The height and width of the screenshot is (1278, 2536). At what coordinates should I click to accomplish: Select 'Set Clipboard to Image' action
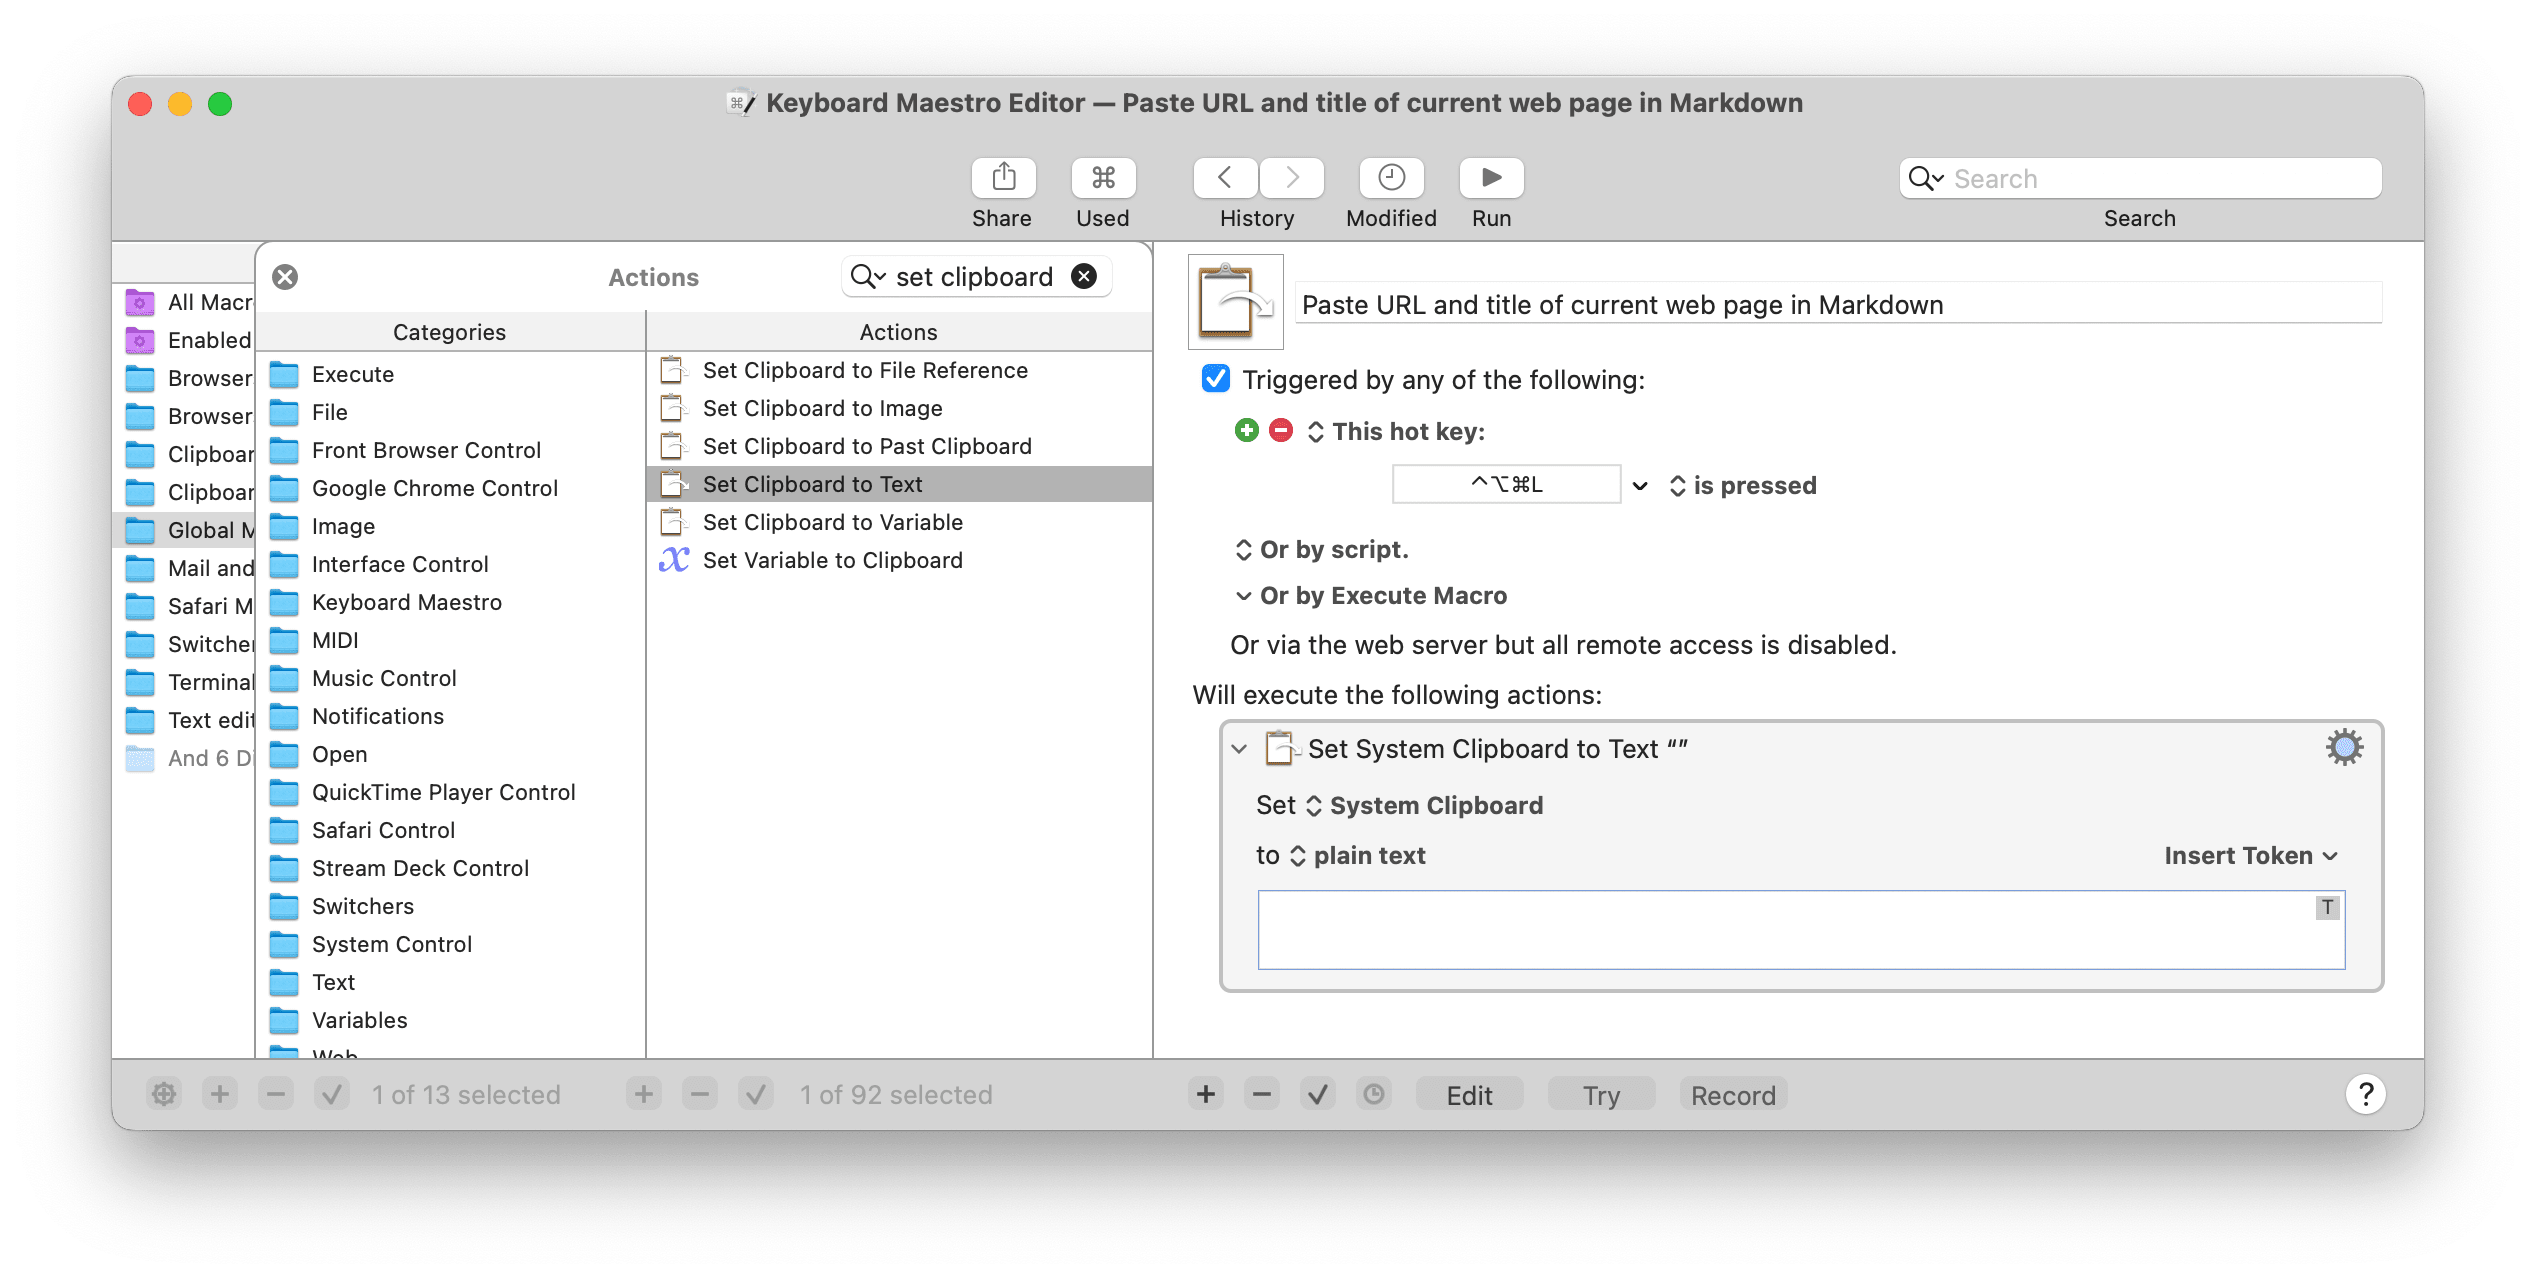[899, 408]
